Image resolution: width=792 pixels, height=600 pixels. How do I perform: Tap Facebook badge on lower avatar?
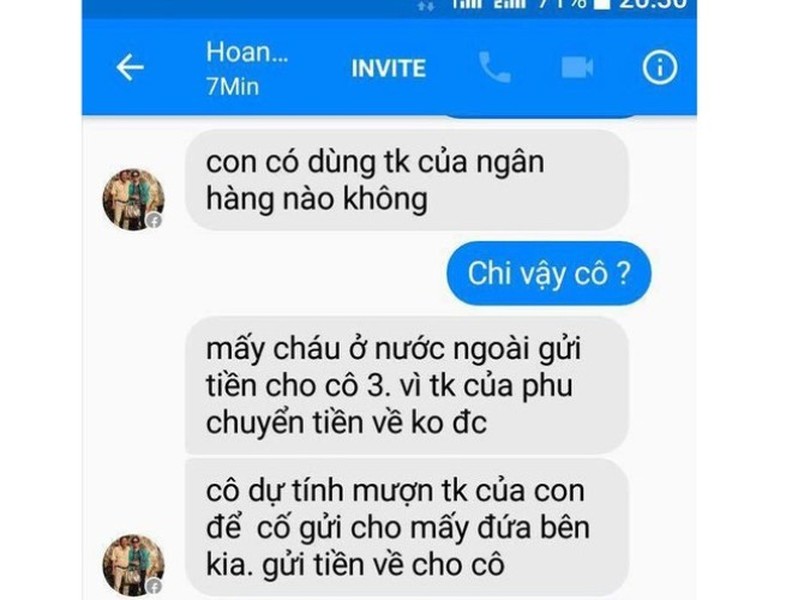click(x=155, y=586)
